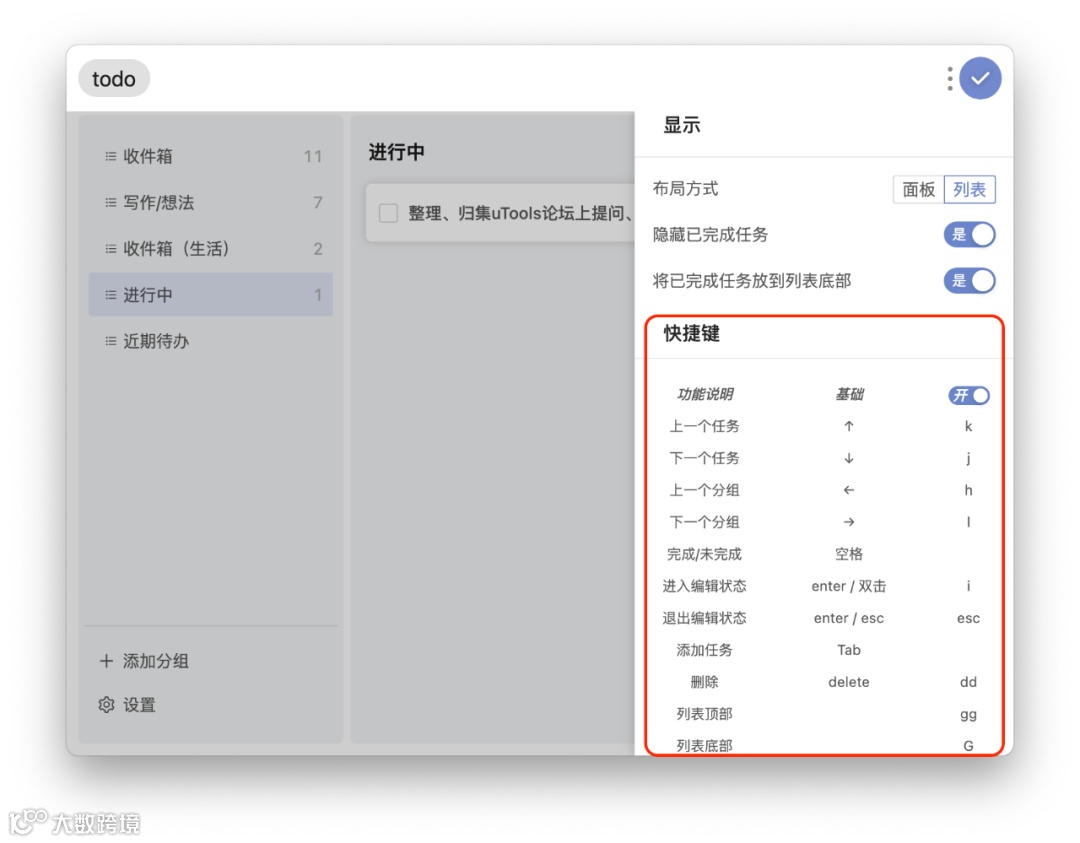Click the 空格 key value

coord(849,554)
